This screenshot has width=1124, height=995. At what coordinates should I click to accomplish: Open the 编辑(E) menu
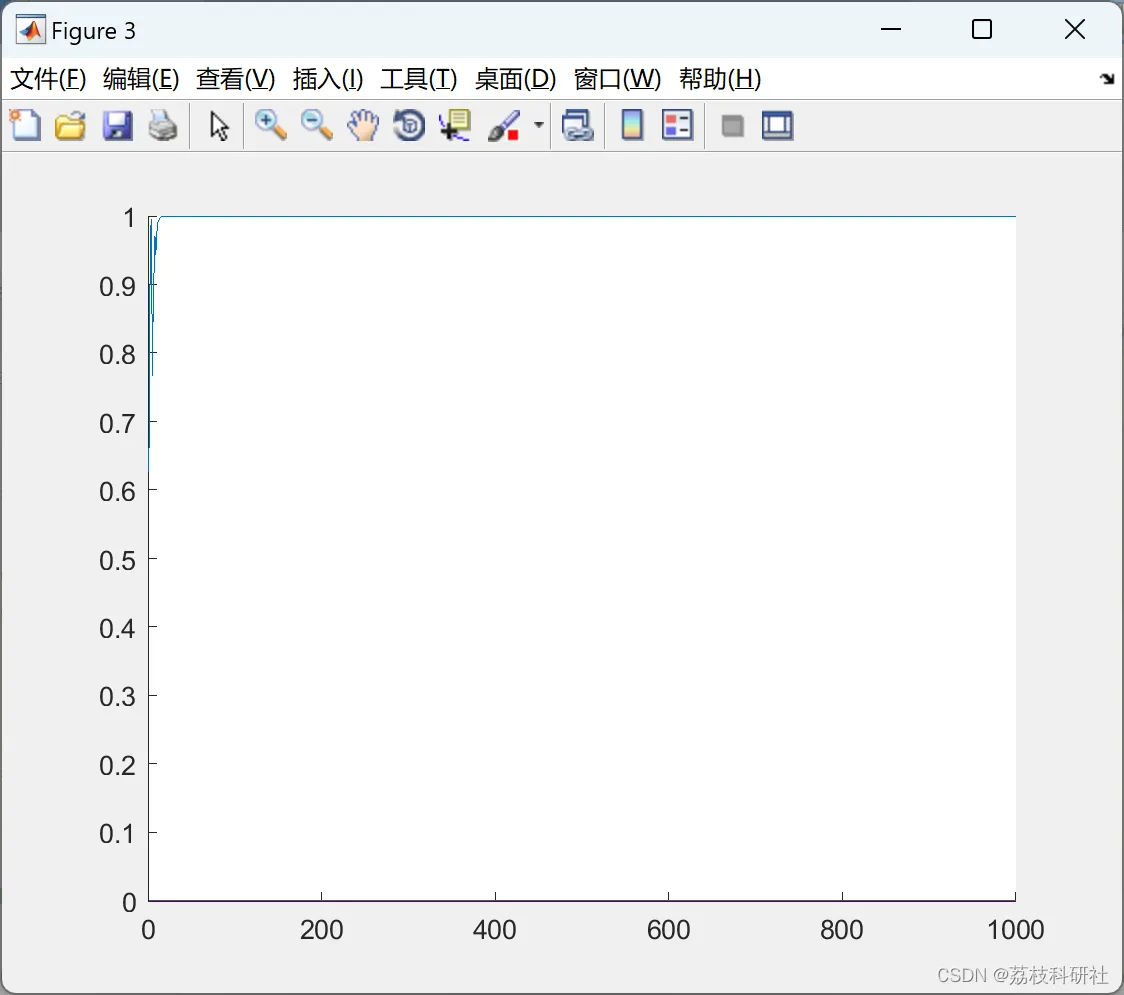(x=141, y=79)
